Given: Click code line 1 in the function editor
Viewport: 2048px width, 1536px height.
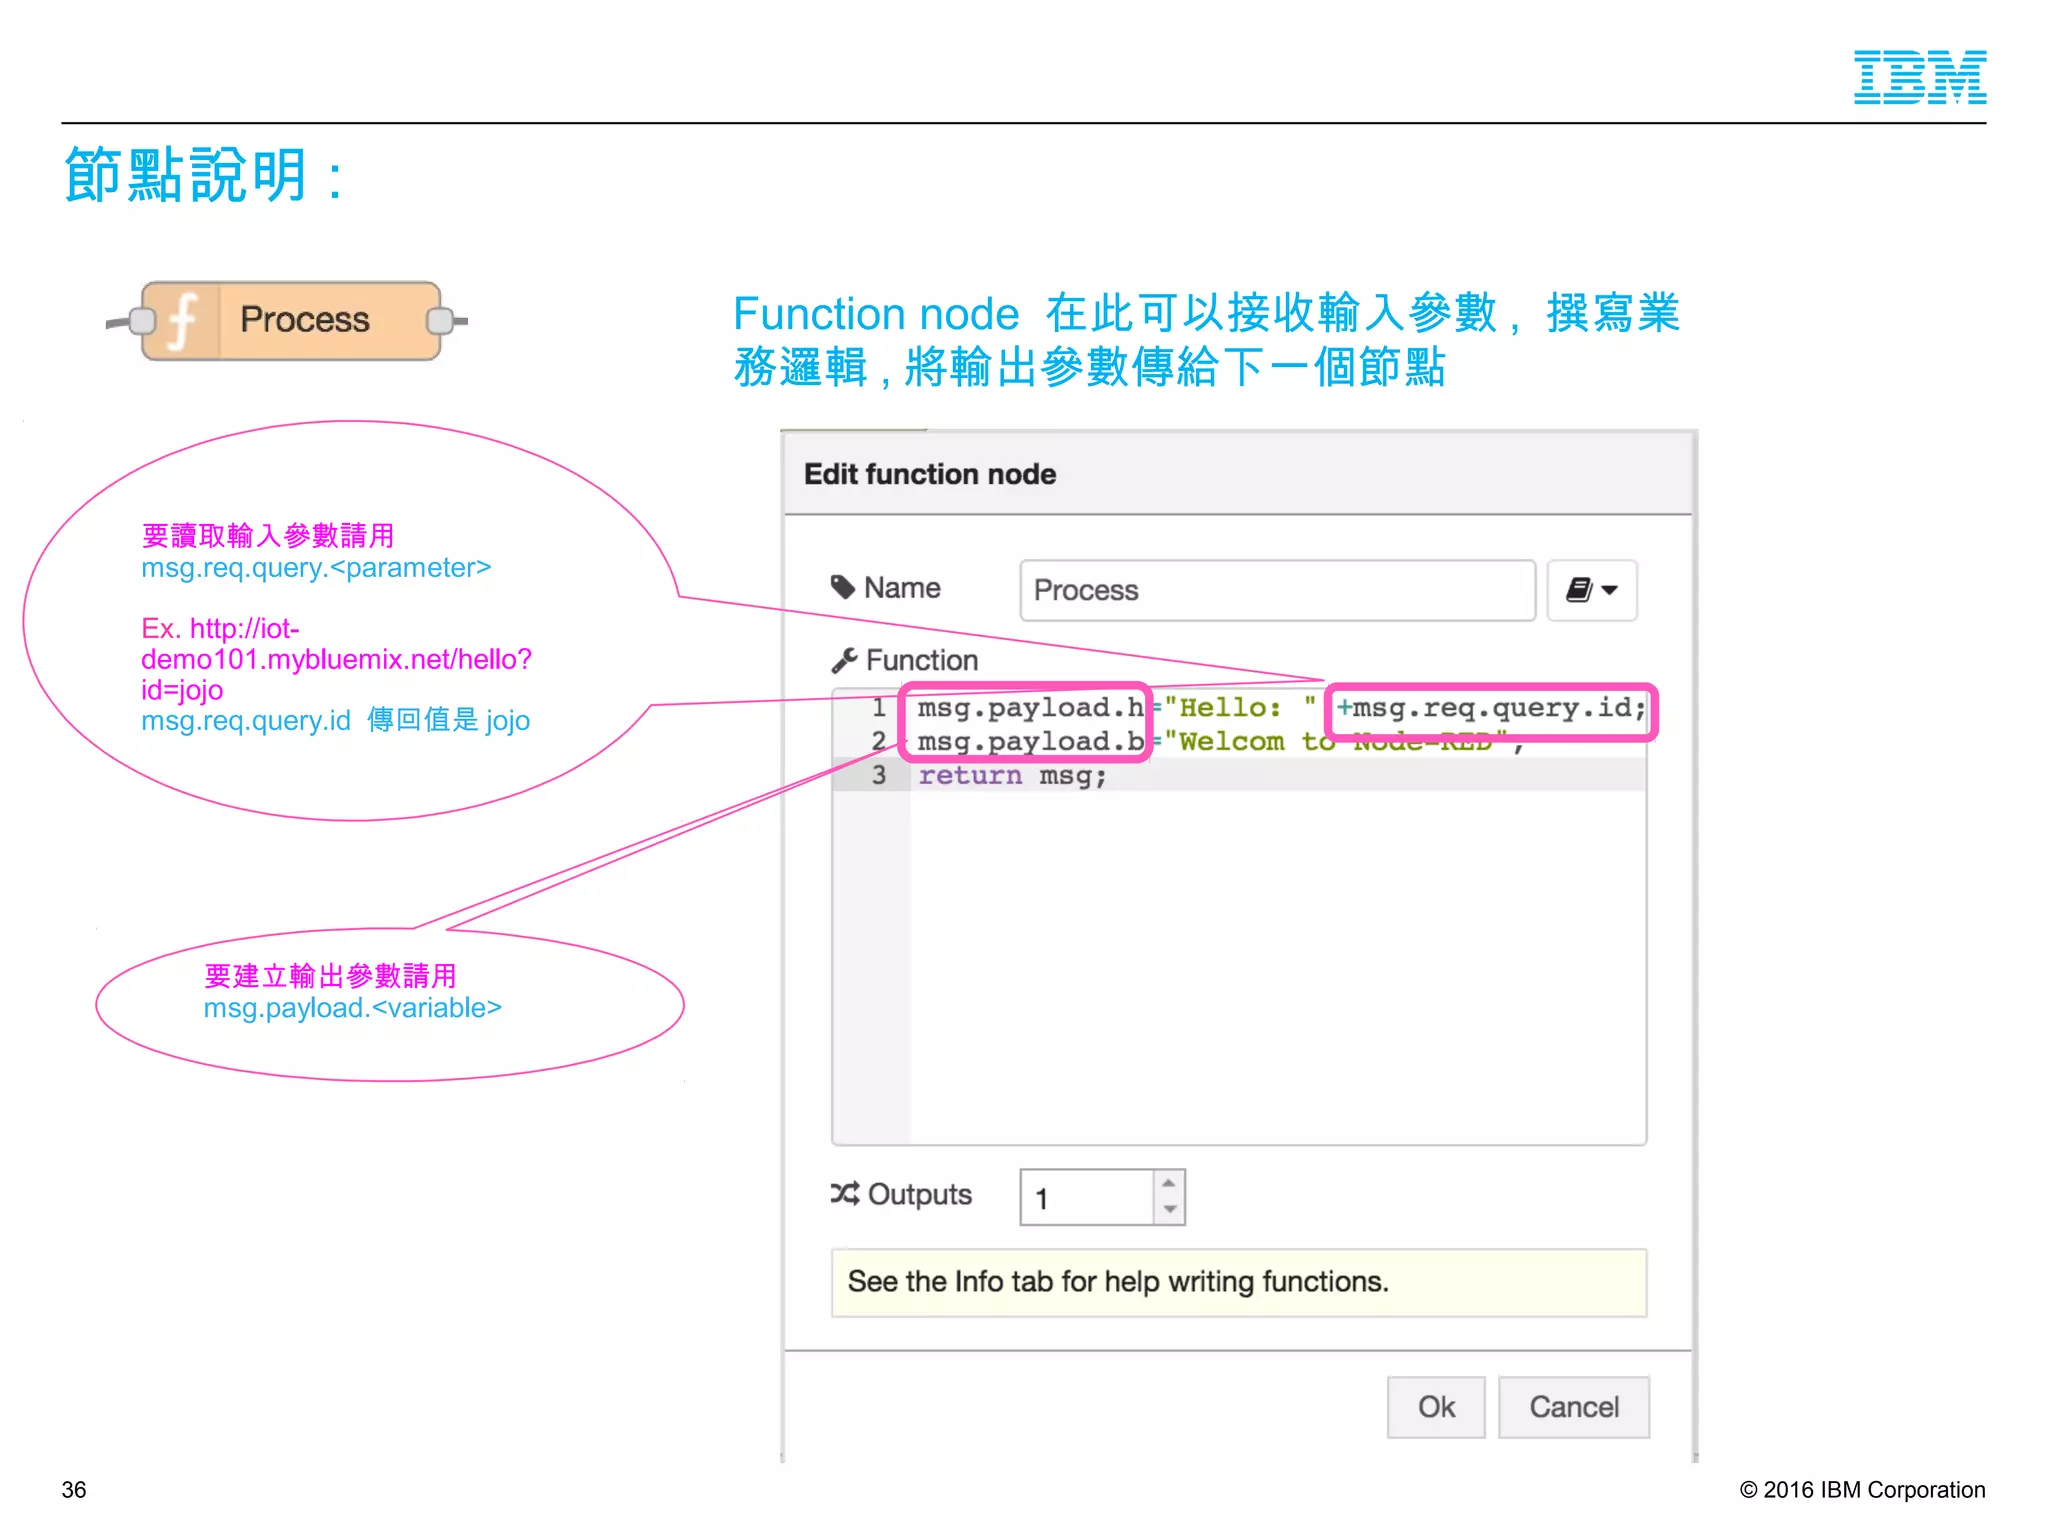Looking at the screenshot, I should [x=1280, y=708].
